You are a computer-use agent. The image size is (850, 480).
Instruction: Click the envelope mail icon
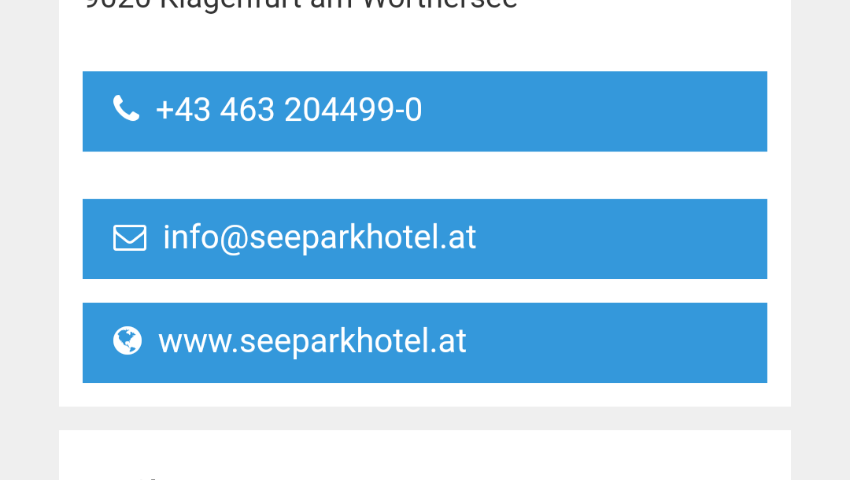tap(130, 238)
